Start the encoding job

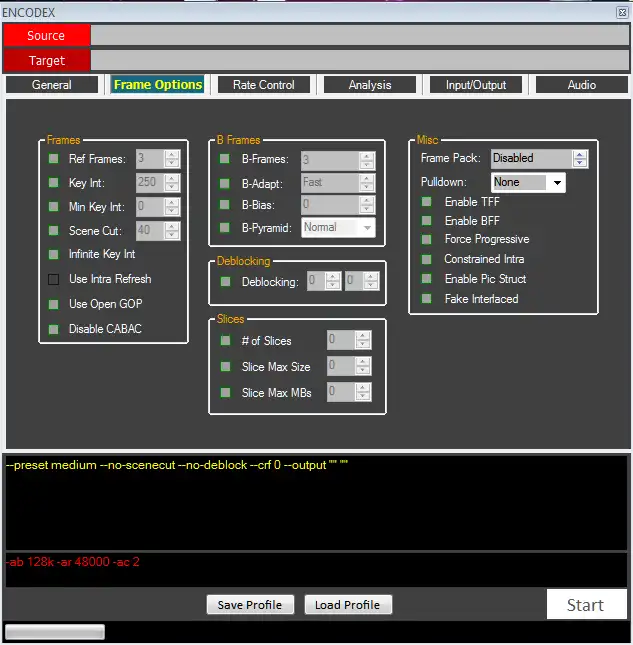coord(586,604)
